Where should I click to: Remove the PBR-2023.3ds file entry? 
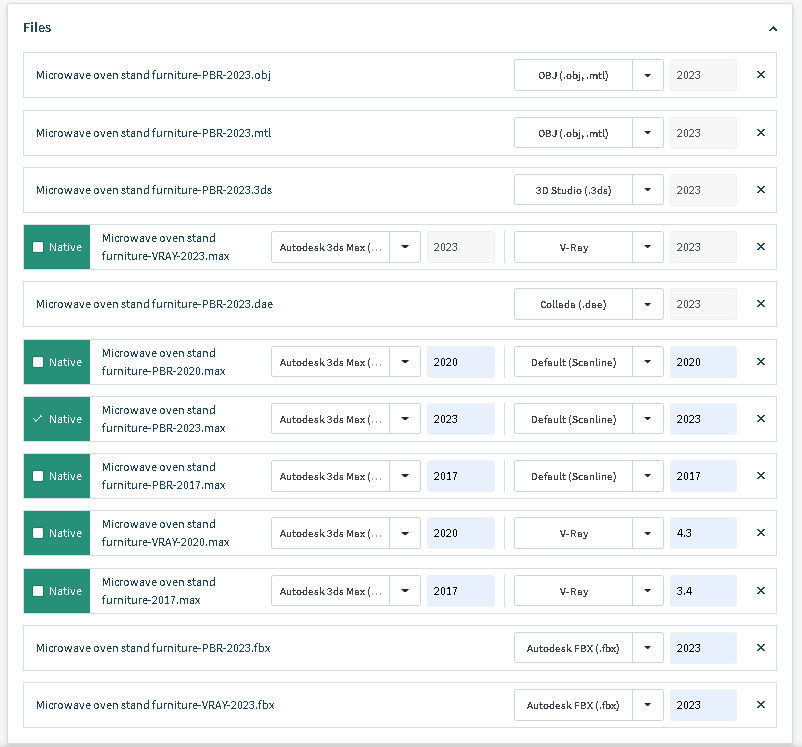tap(760, 190)
